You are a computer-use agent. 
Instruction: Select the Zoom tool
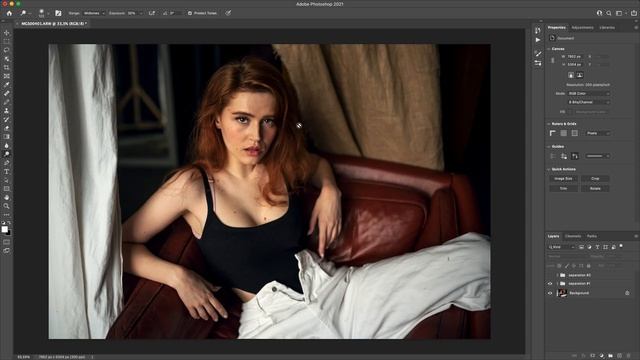click(x=7, y=206)
